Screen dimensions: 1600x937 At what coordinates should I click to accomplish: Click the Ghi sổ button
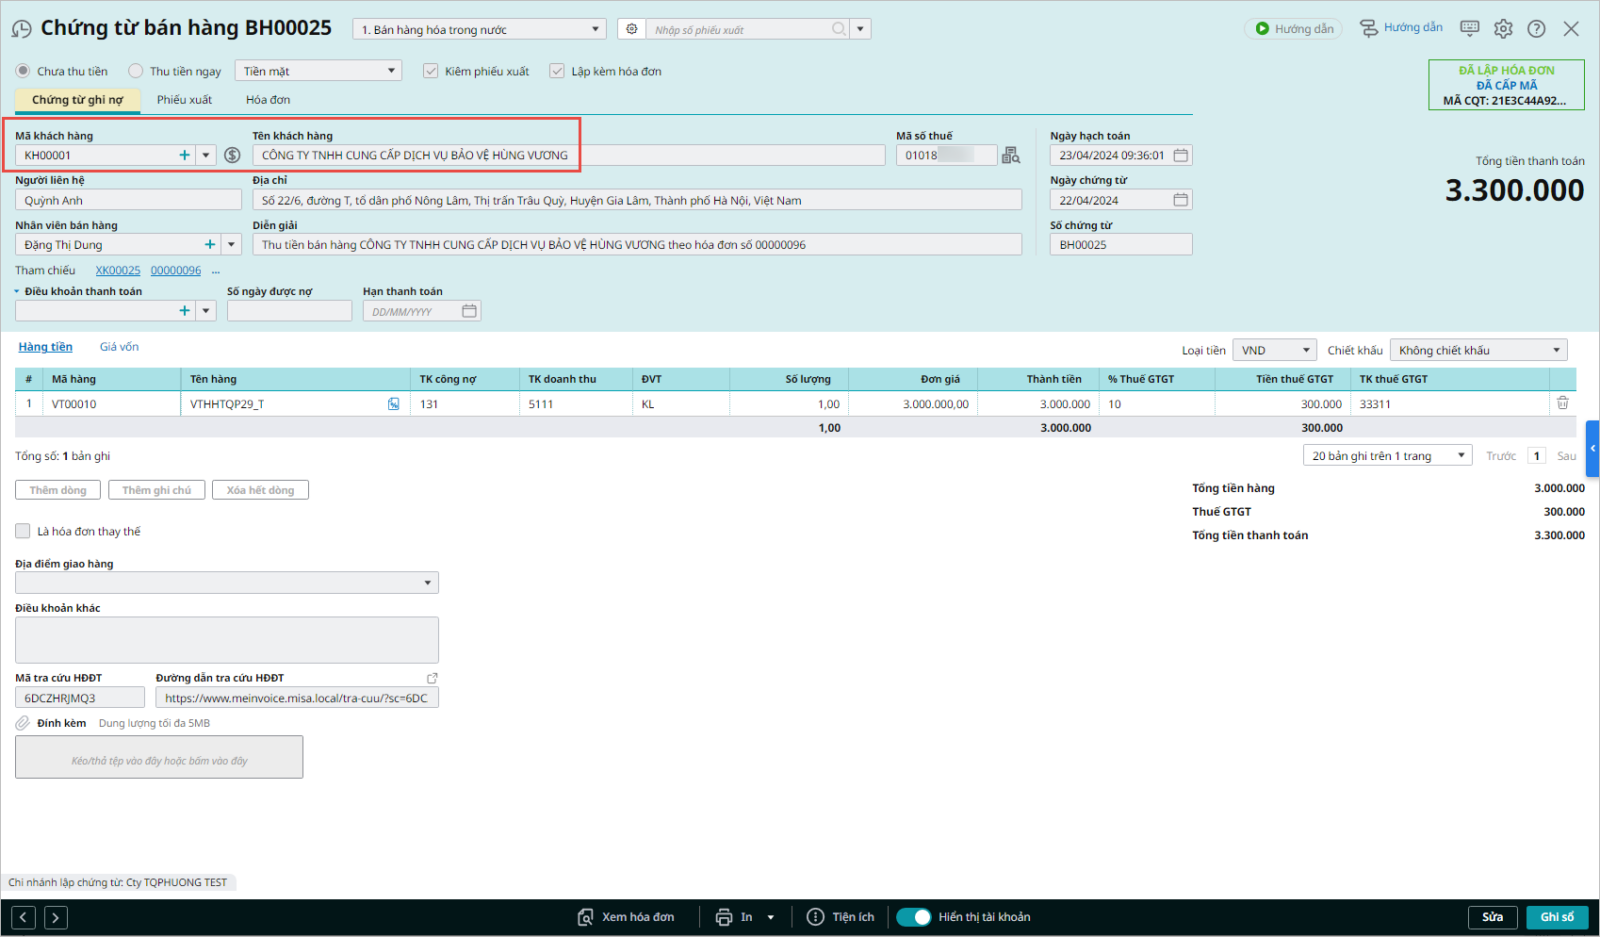pyautogui.click(x=1556, y=917)
